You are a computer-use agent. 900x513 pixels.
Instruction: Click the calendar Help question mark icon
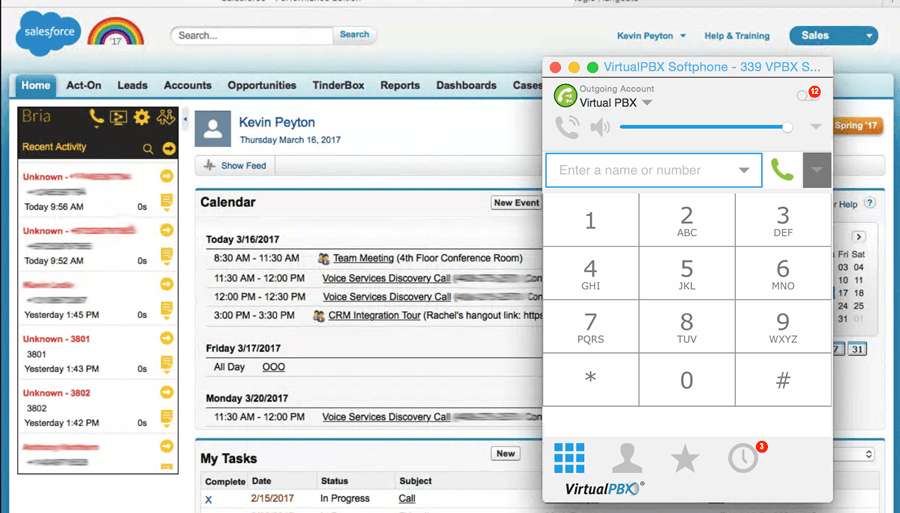pyautogui.click(x=870, y=203)
